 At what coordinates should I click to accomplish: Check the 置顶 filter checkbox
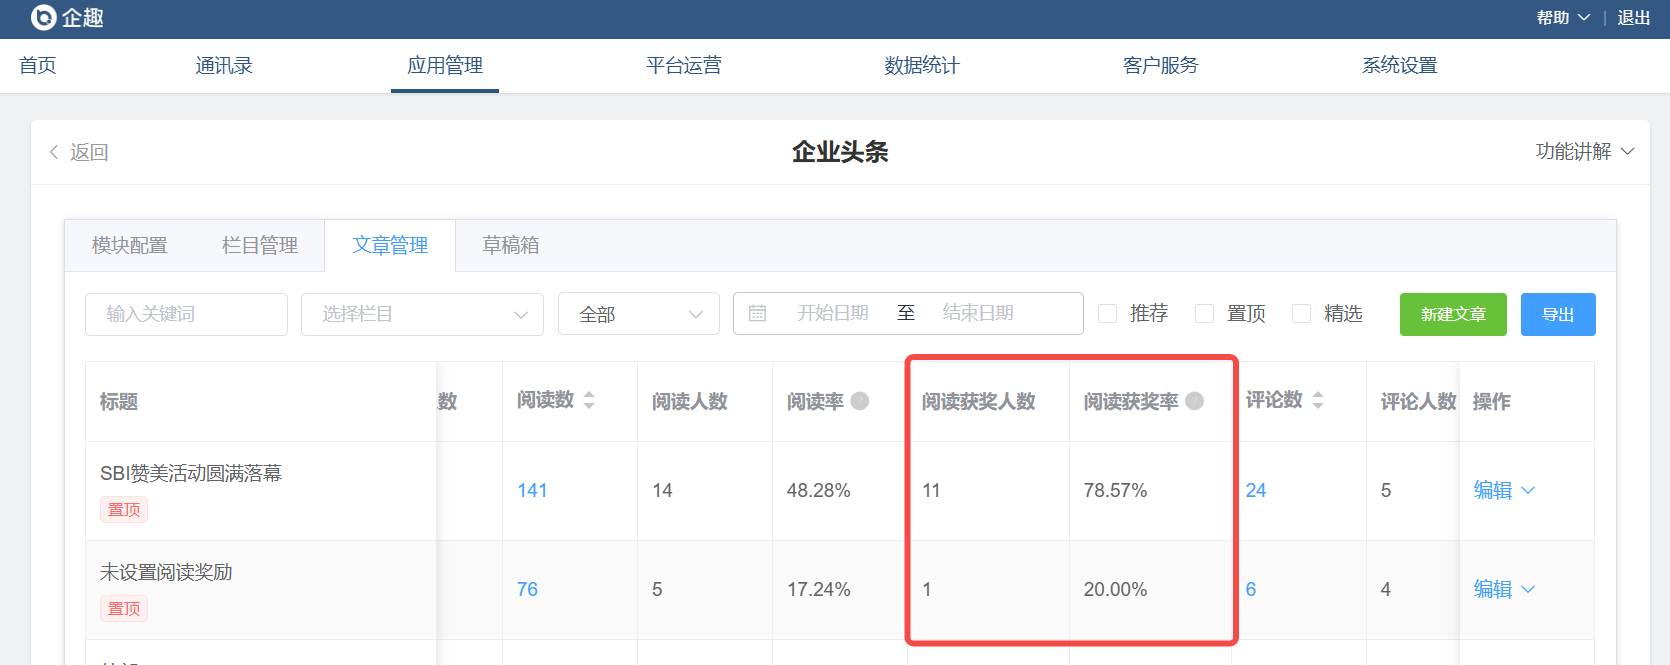1205,314
